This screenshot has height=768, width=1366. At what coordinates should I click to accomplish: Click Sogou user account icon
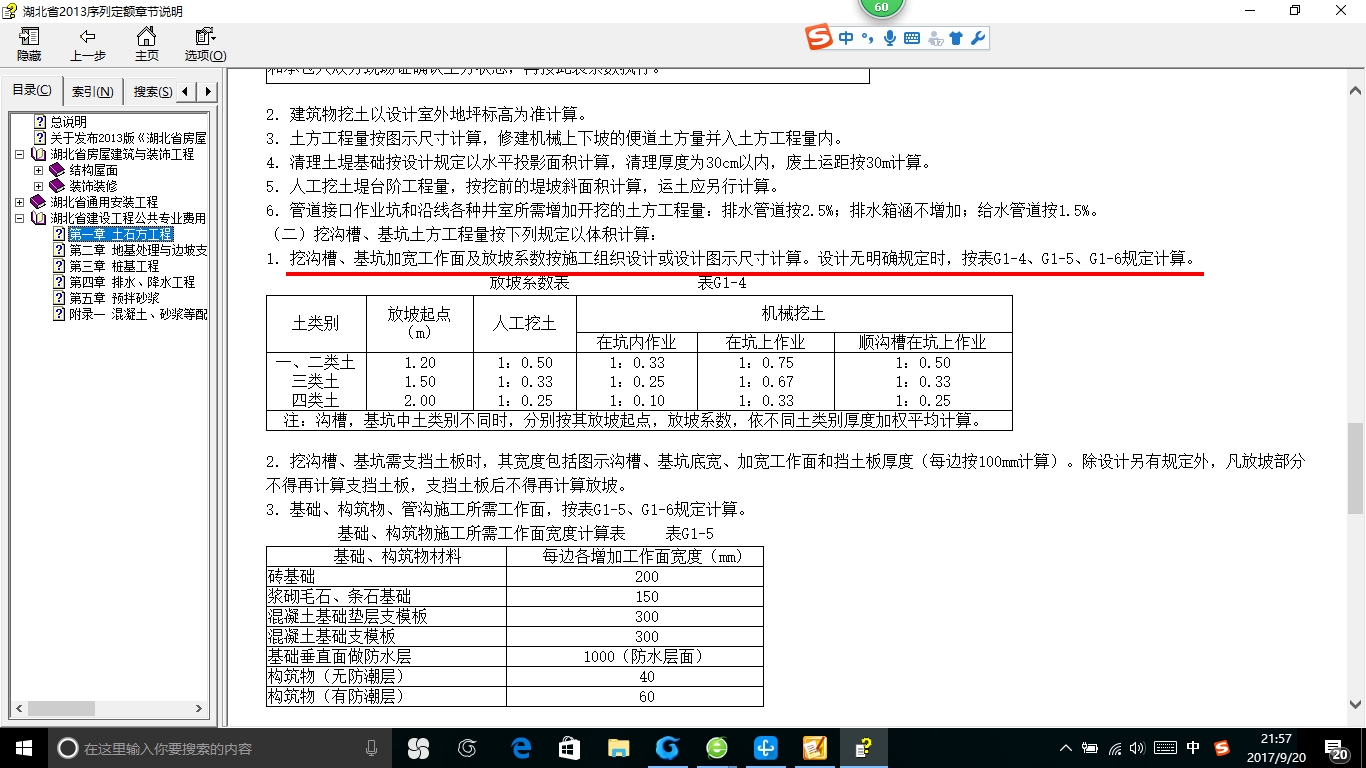[935, 38]
